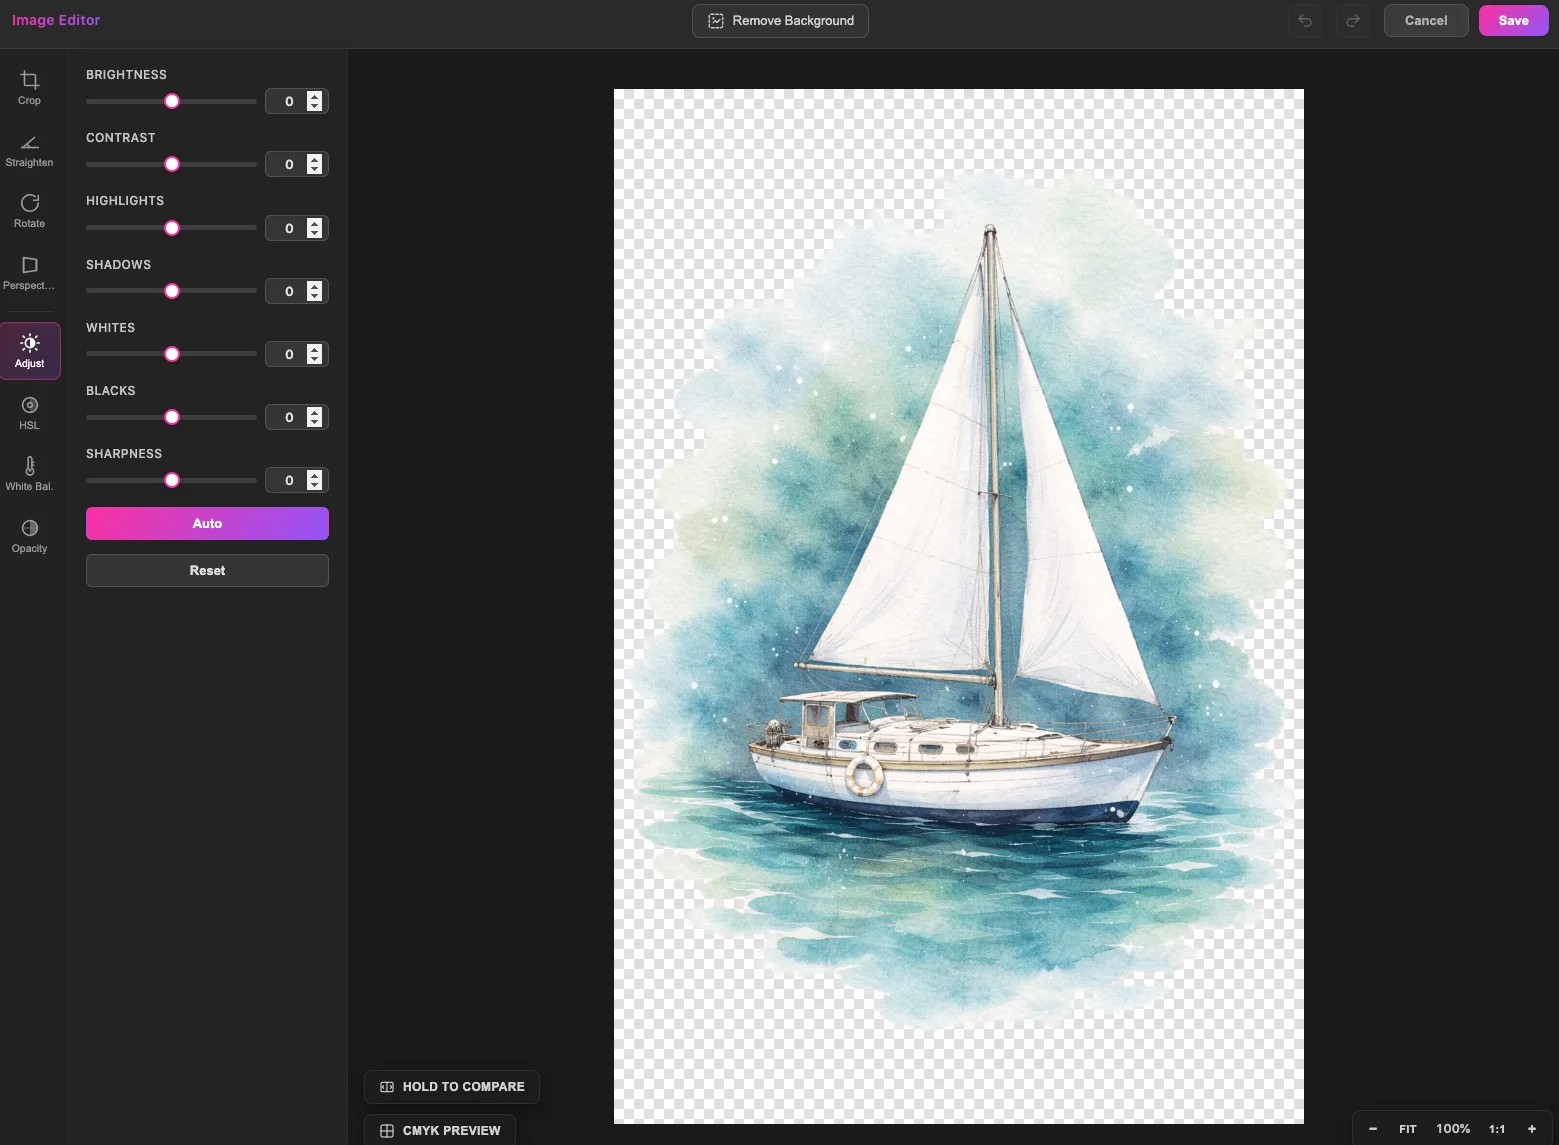Image resolution: width=1559 pixels, height=1145 pixels.
Task: Click the Shadows slider handle
Action: click(x=172, y=291)
